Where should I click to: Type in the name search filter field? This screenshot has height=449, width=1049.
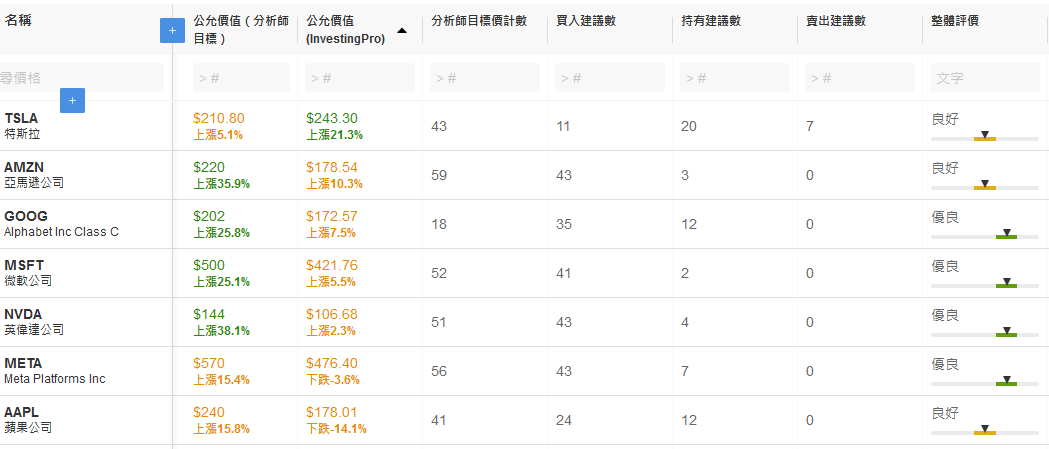click(x=82, y=77)
